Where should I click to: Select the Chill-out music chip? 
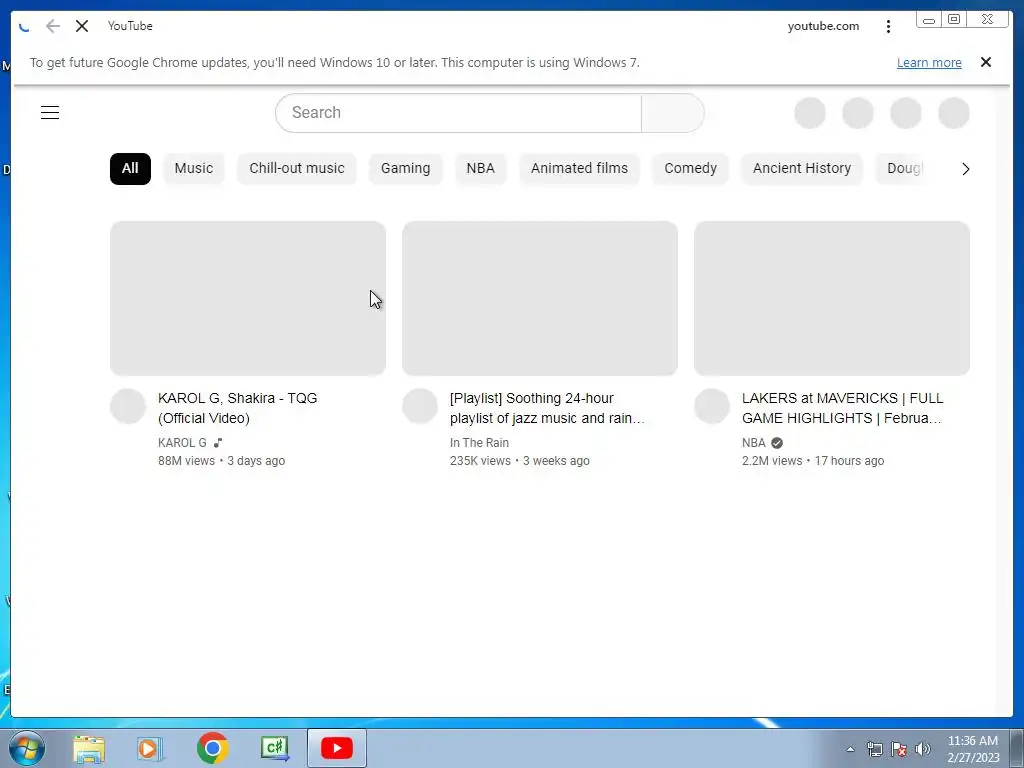pos(296,168)
